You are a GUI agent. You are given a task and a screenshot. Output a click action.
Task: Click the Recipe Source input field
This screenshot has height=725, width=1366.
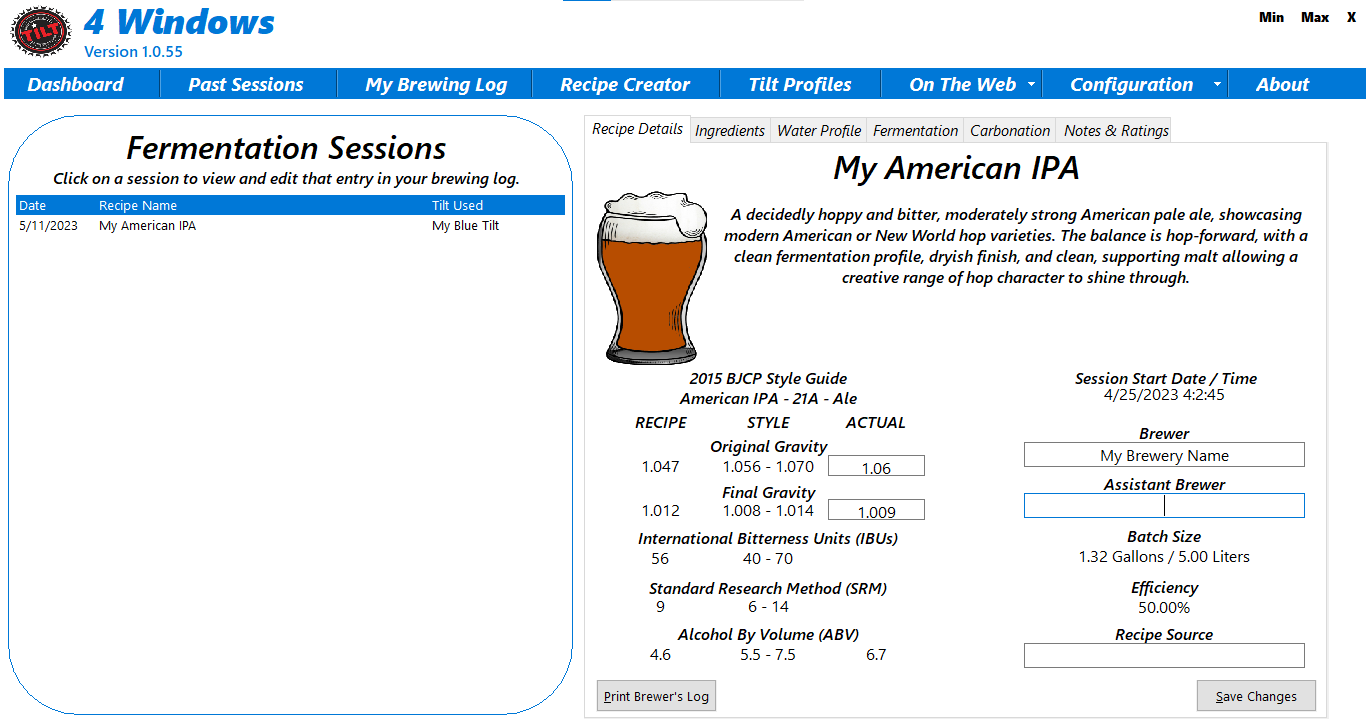tap(1164, 655)
